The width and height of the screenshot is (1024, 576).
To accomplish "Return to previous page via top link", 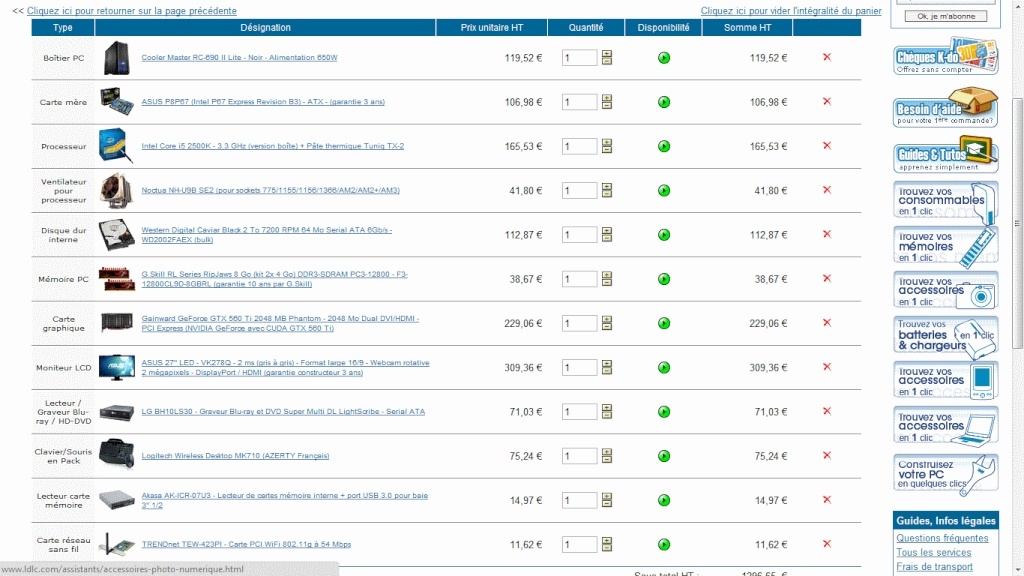I will (132, 10).
